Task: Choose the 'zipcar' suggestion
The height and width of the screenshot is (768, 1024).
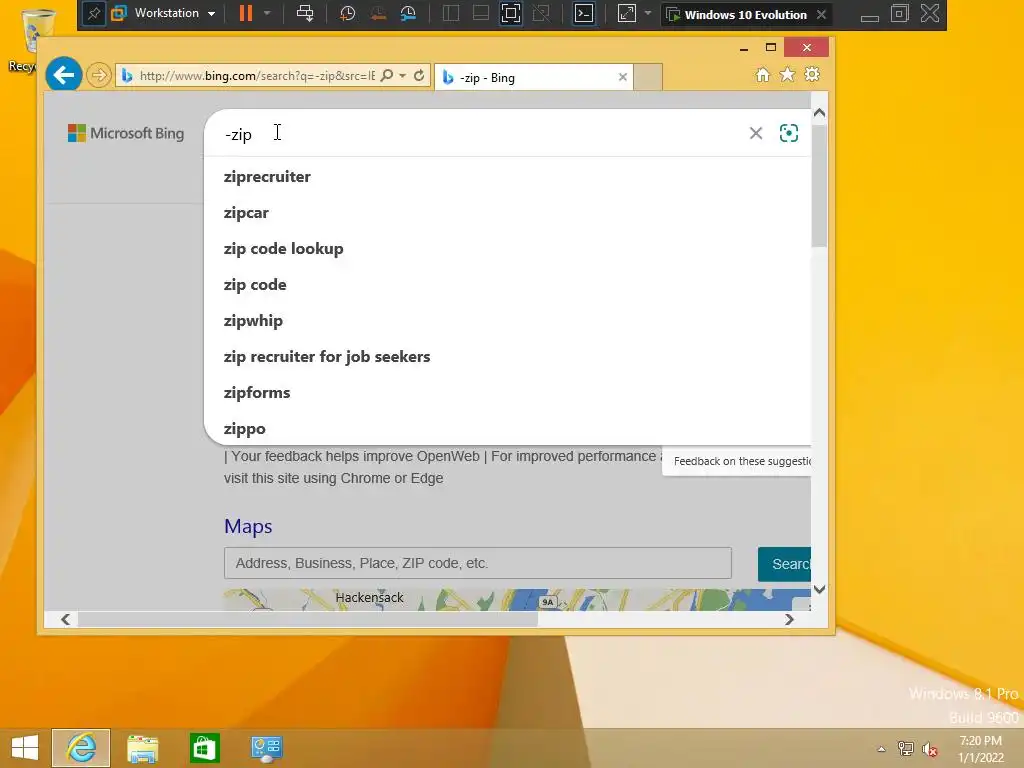Action: tap(507, 212)
